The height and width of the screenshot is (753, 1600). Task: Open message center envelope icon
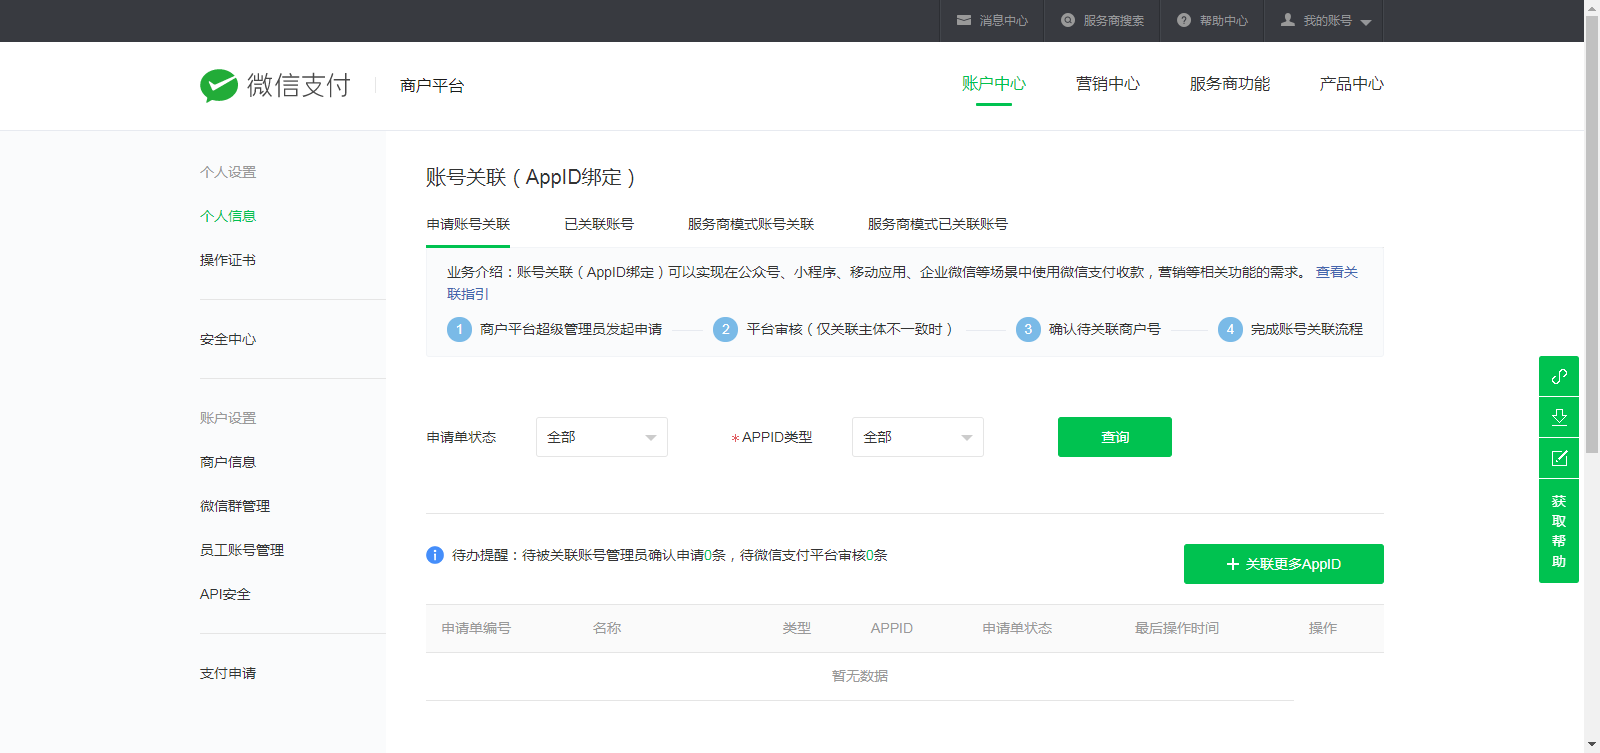pyautogui.click(x=964, y=20)
